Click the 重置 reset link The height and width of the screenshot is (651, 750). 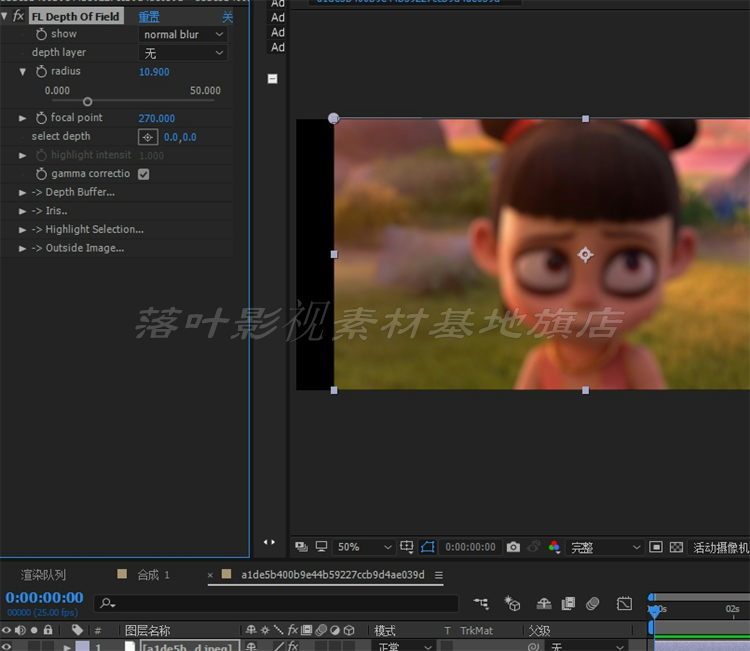click(x=149, y=17)
